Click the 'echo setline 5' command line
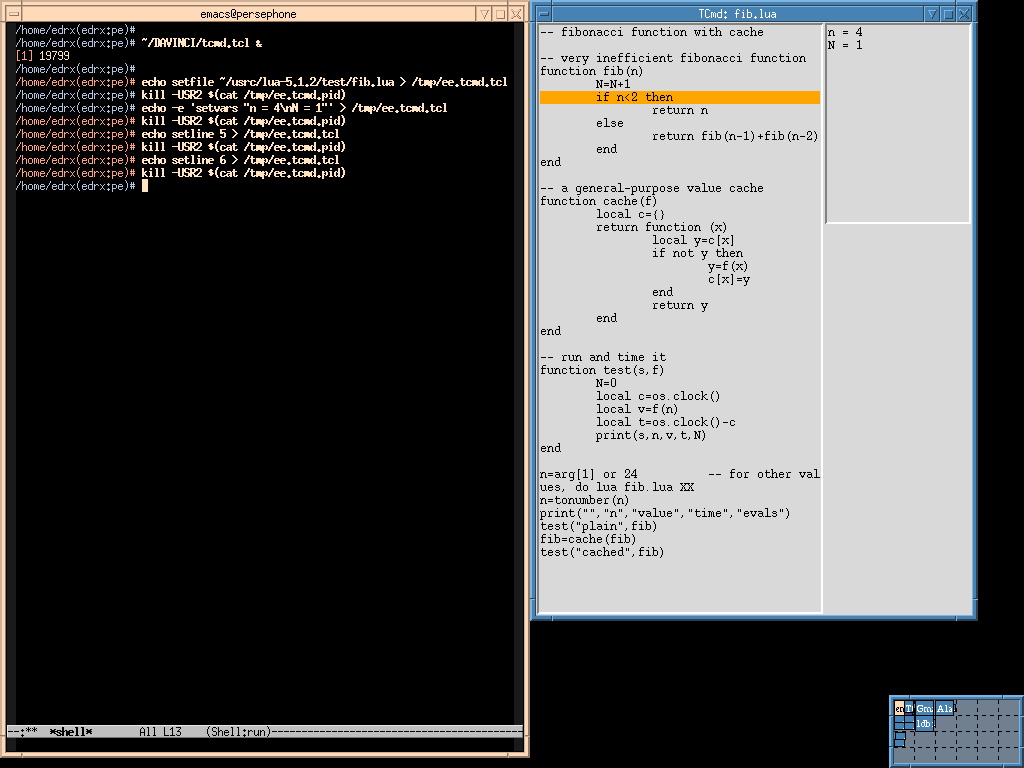 point(240,135)
